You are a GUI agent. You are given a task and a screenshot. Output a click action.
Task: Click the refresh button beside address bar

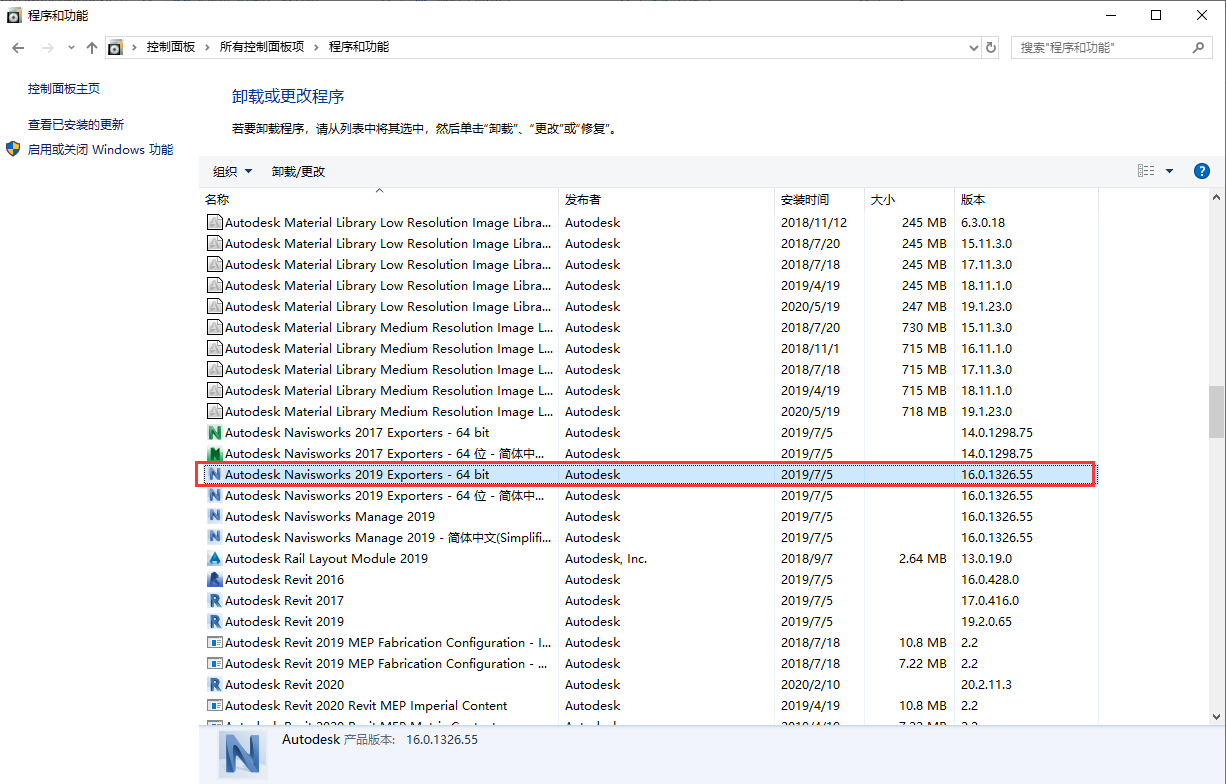pyautogui.click(x=991, y=47)
